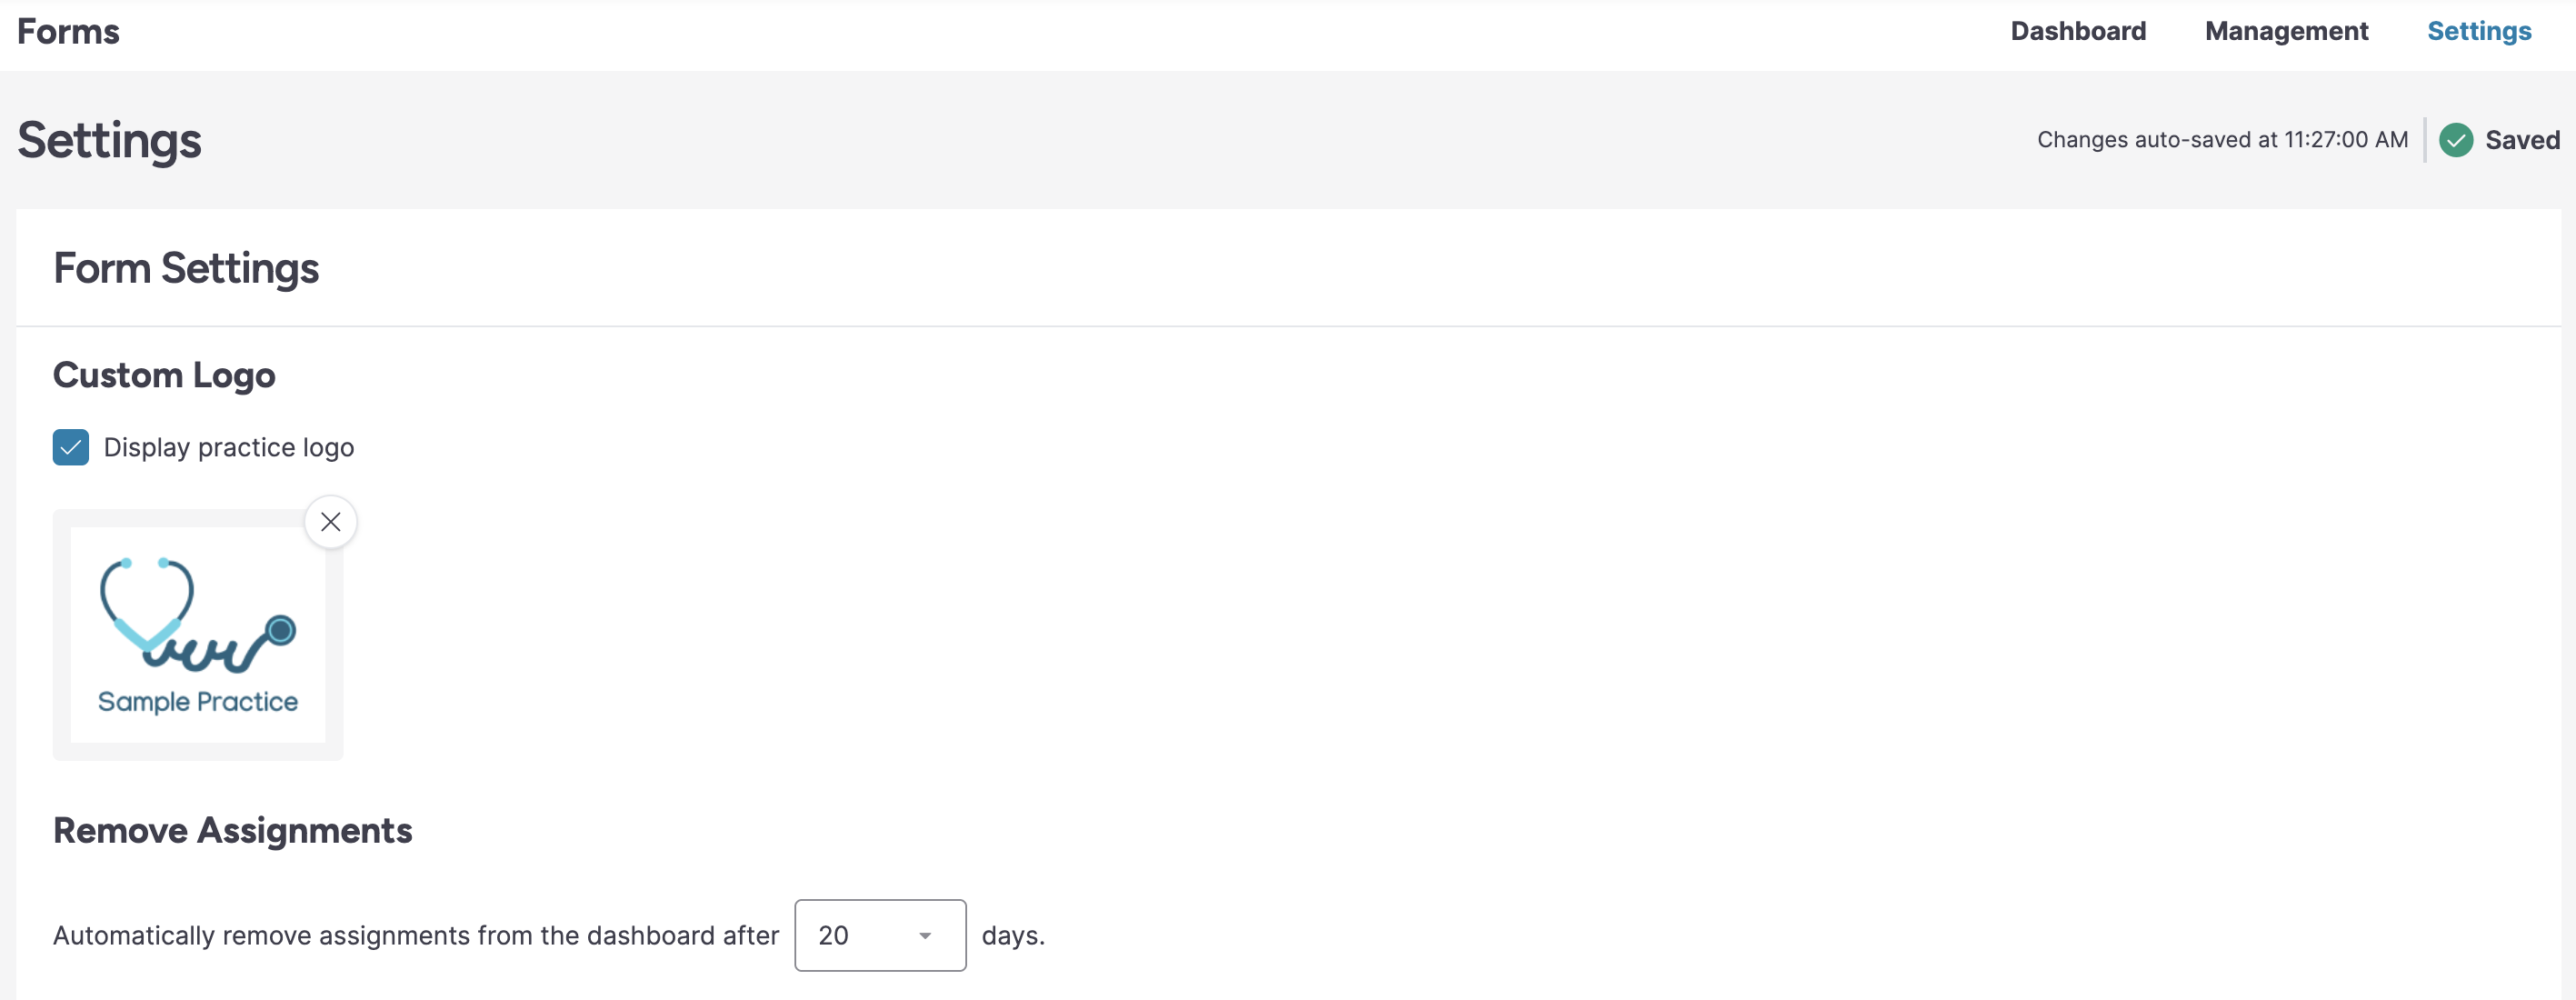Click the Settings page title
This screenshot has width=2576, height=1000.
tap(110, 140)
